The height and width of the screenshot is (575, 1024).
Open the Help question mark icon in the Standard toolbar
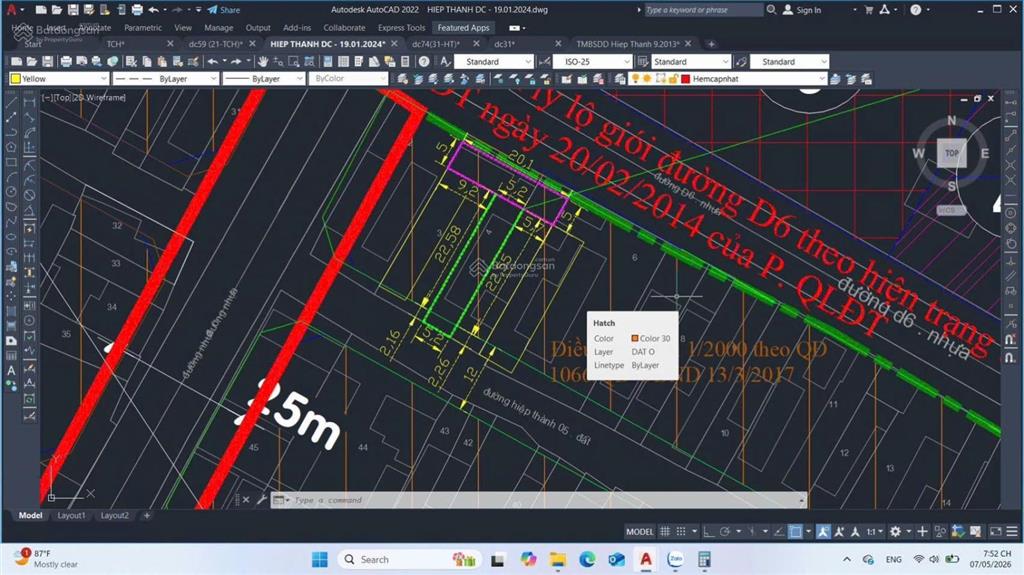(x=424, y=61)
